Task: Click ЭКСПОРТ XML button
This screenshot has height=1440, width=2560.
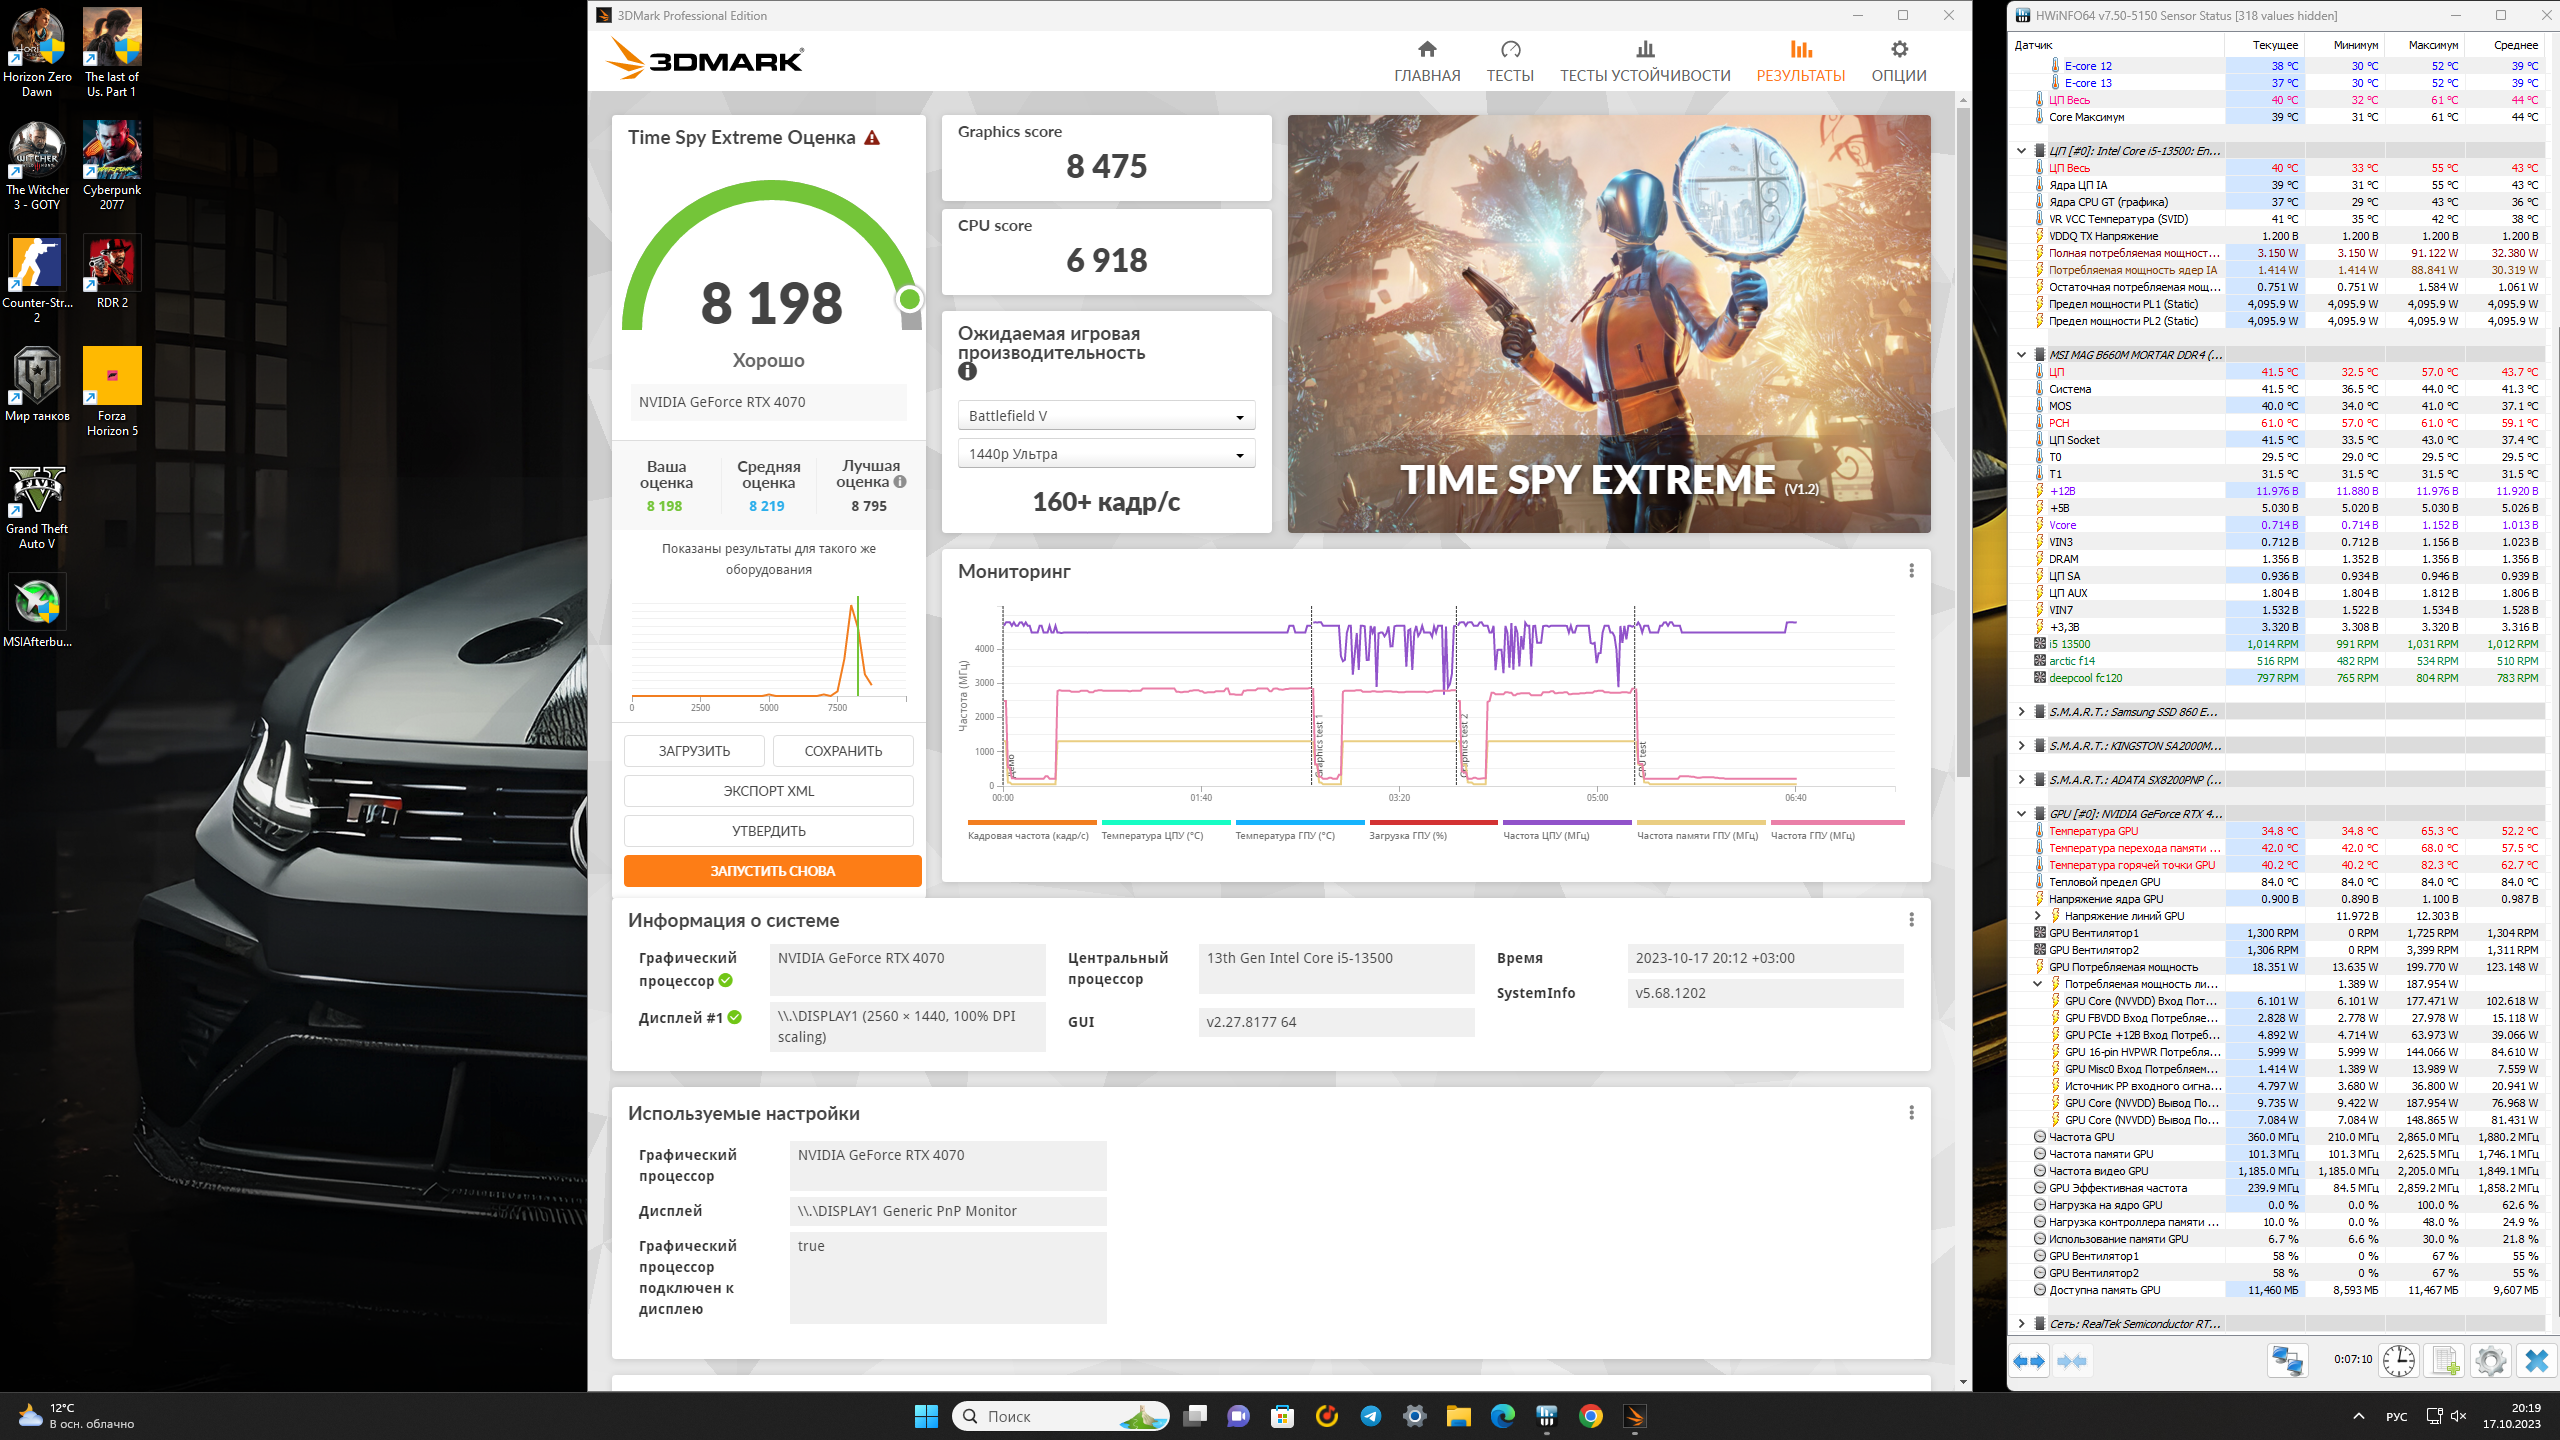Action: point(768,791)
